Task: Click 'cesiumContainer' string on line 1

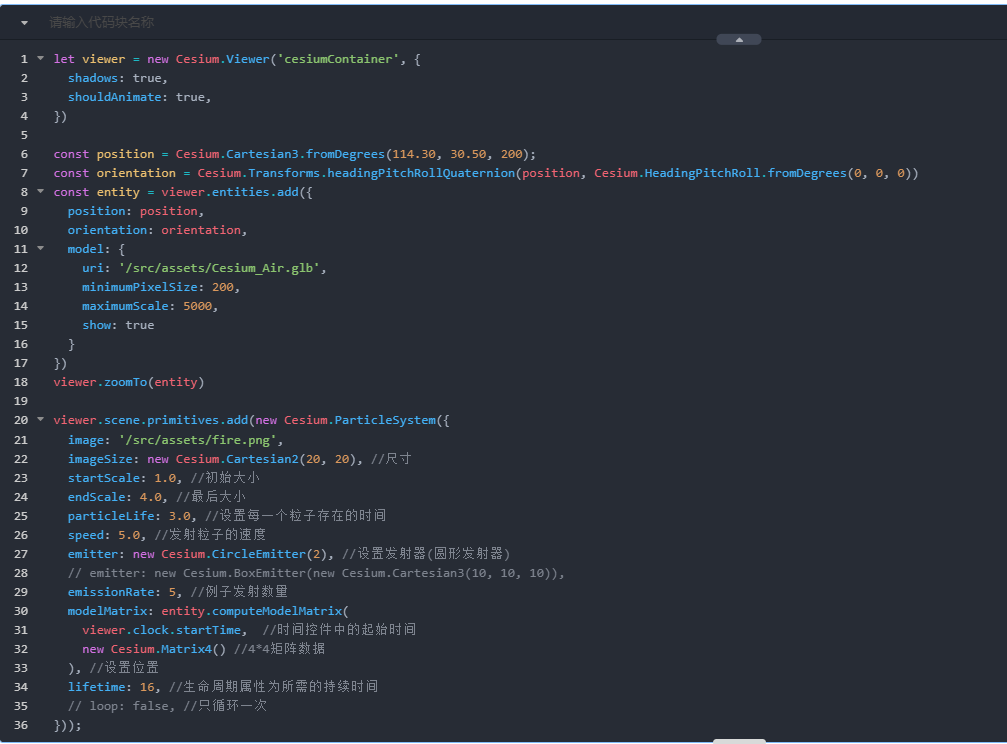Action: (x=338, y=59)
